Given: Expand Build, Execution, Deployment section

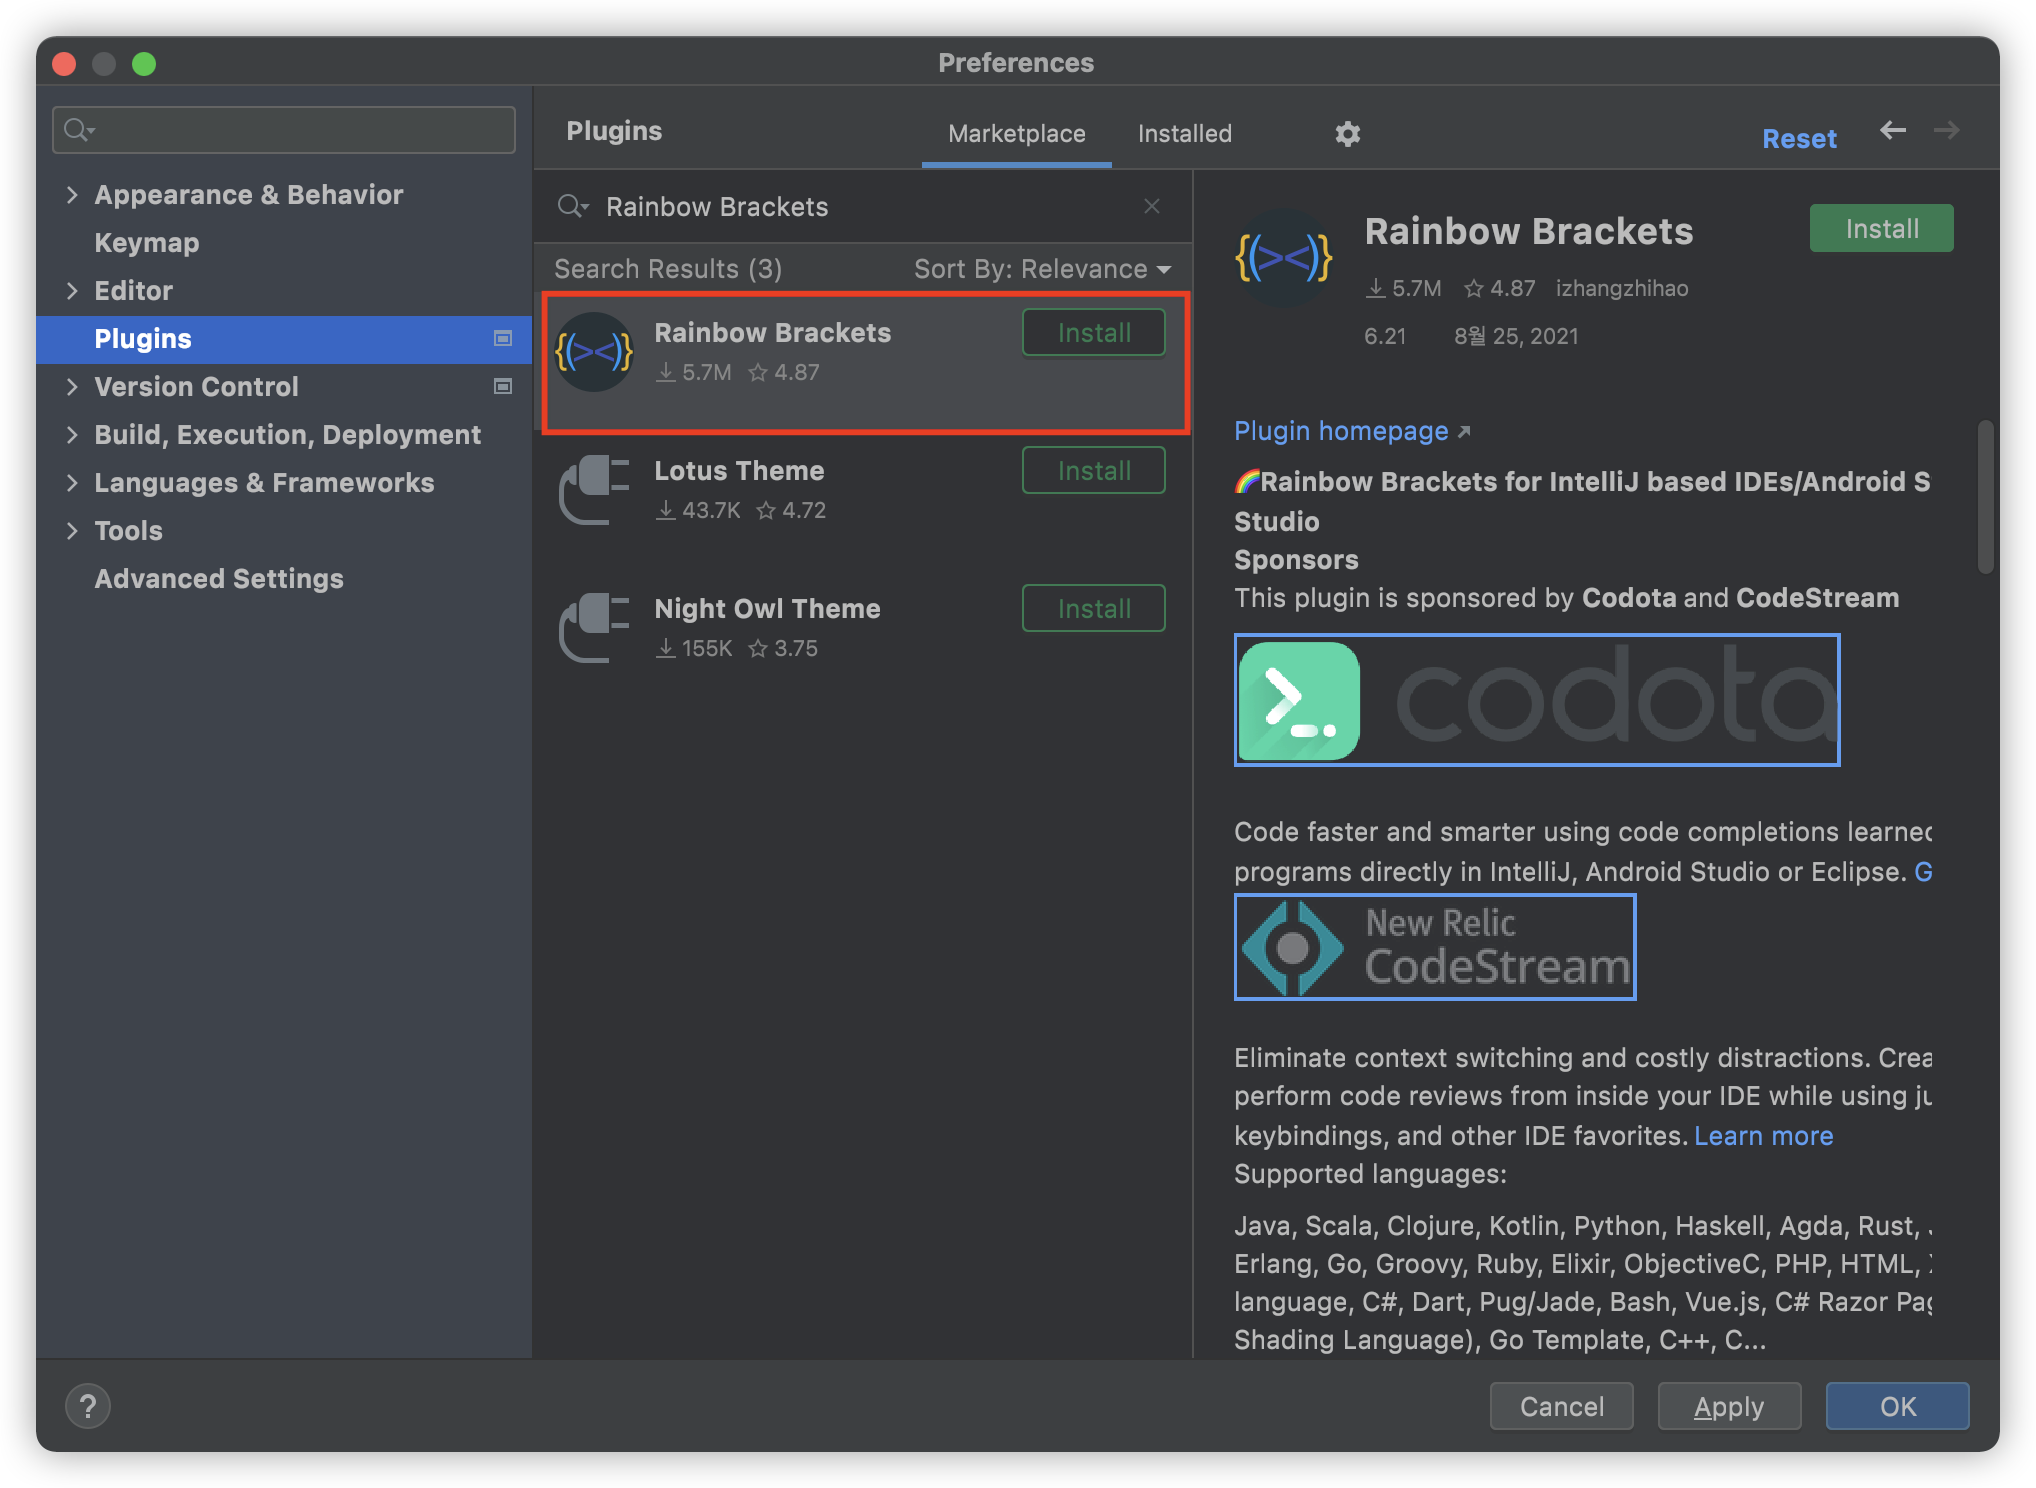Looking at the screenshot, I should [x=72, y=434].
